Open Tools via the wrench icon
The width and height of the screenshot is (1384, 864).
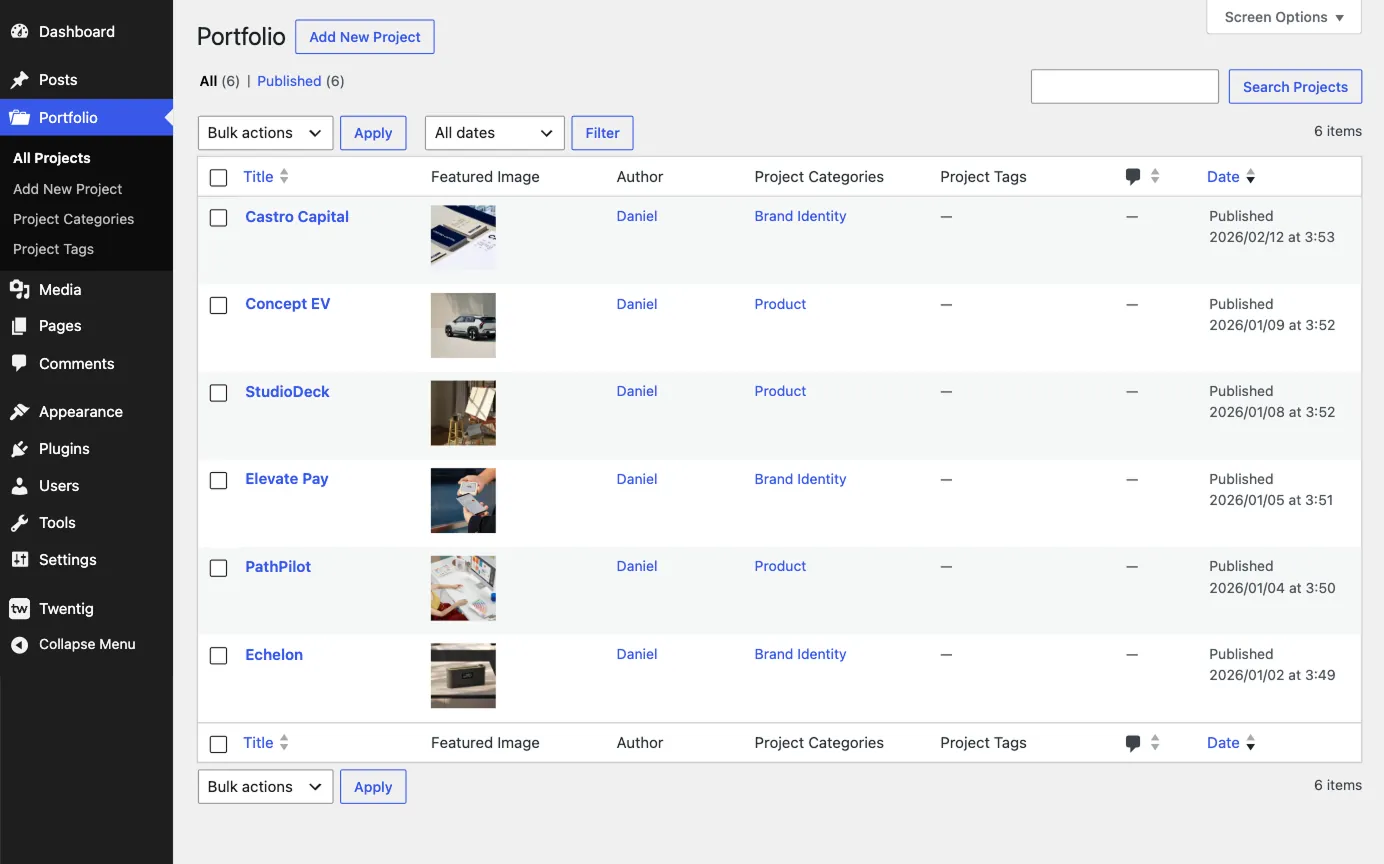20,522
